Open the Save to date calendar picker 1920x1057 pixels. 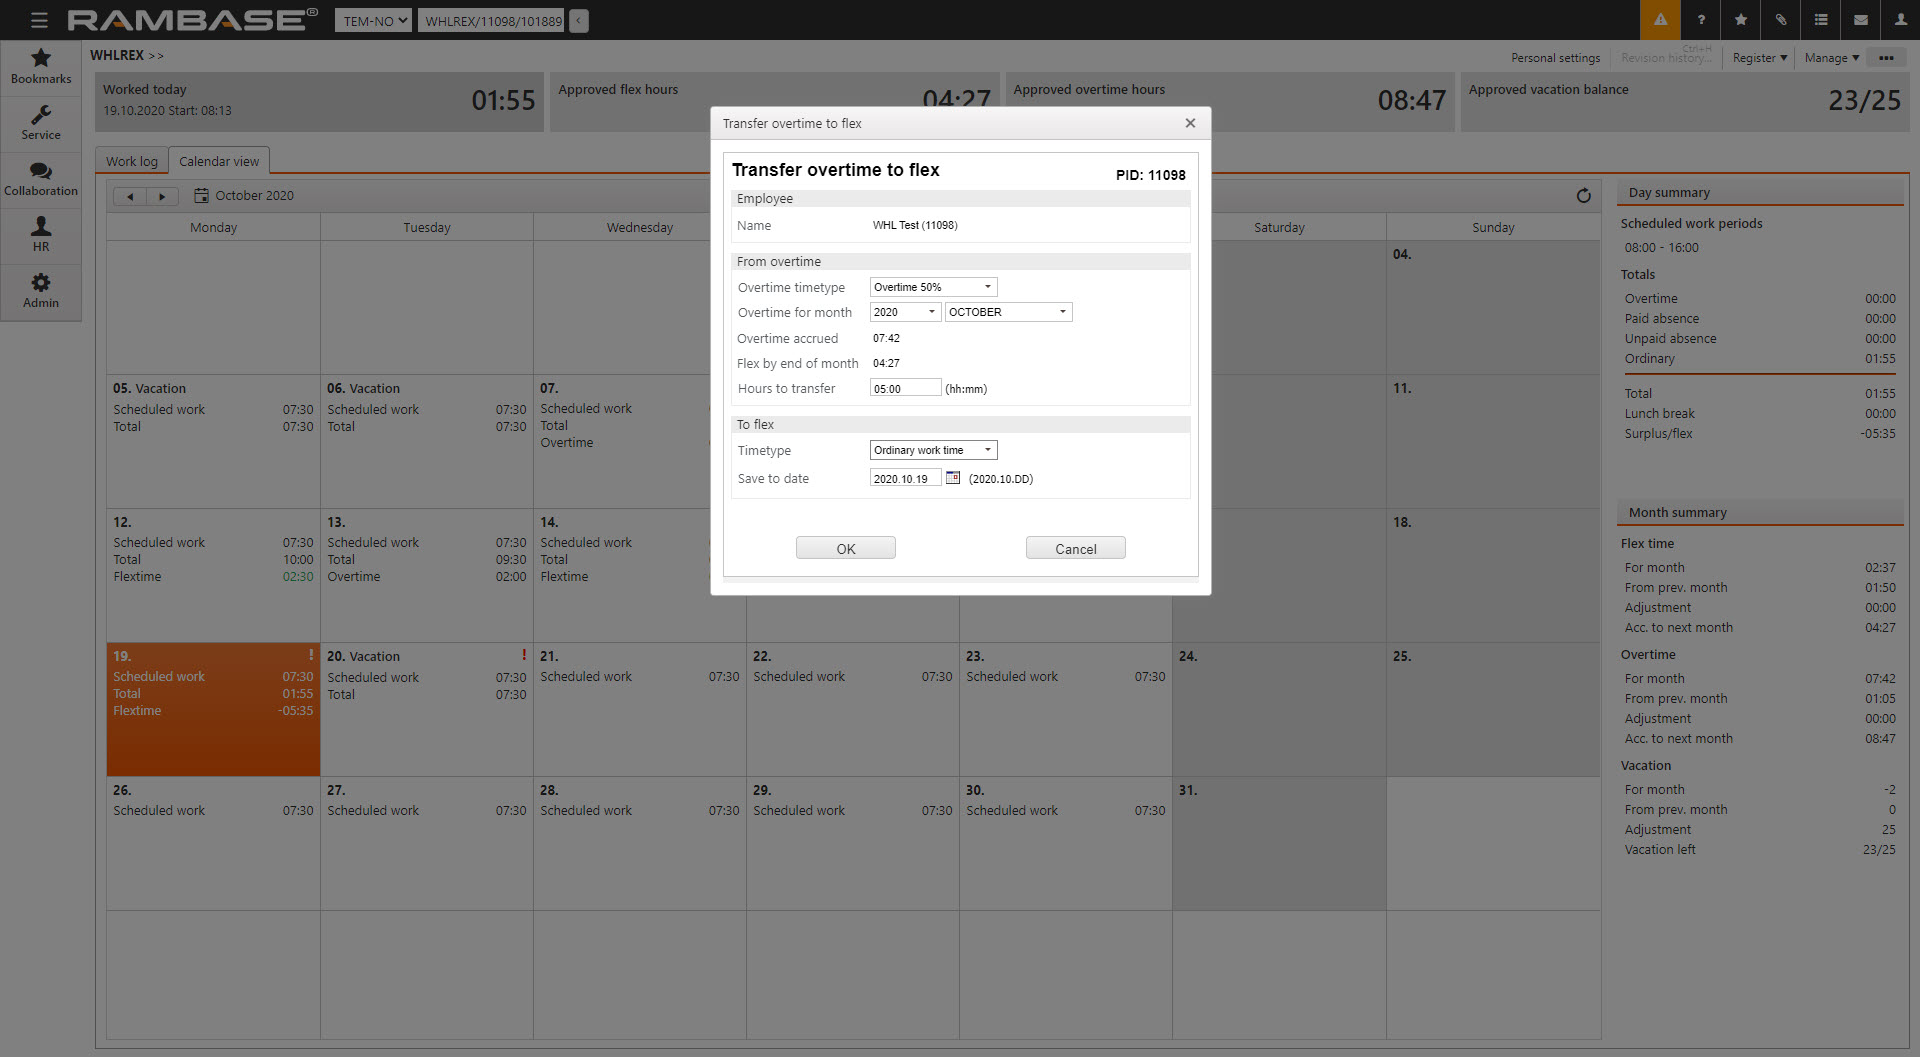click(953, 478)
